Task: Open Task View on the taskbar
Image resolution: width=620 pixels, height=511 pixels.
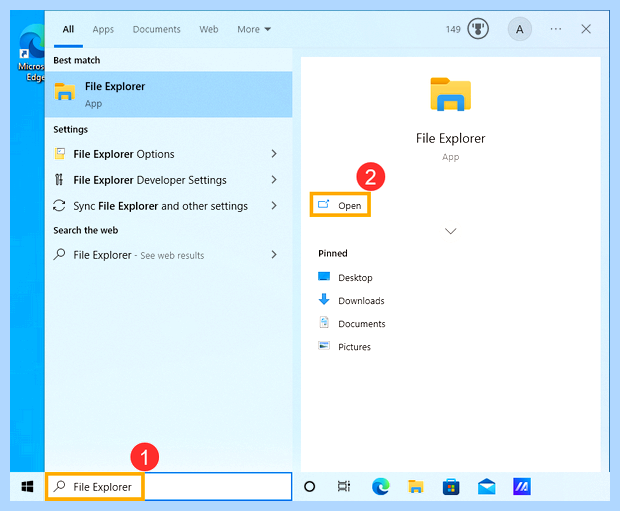Action: 344,486
